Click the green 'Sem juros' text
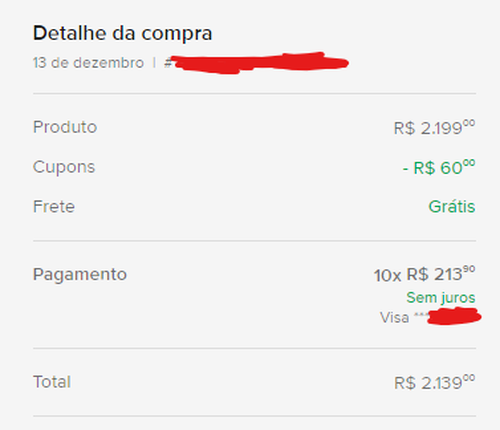This screenshot has height=430, width=500. click(x=441, y=298)
